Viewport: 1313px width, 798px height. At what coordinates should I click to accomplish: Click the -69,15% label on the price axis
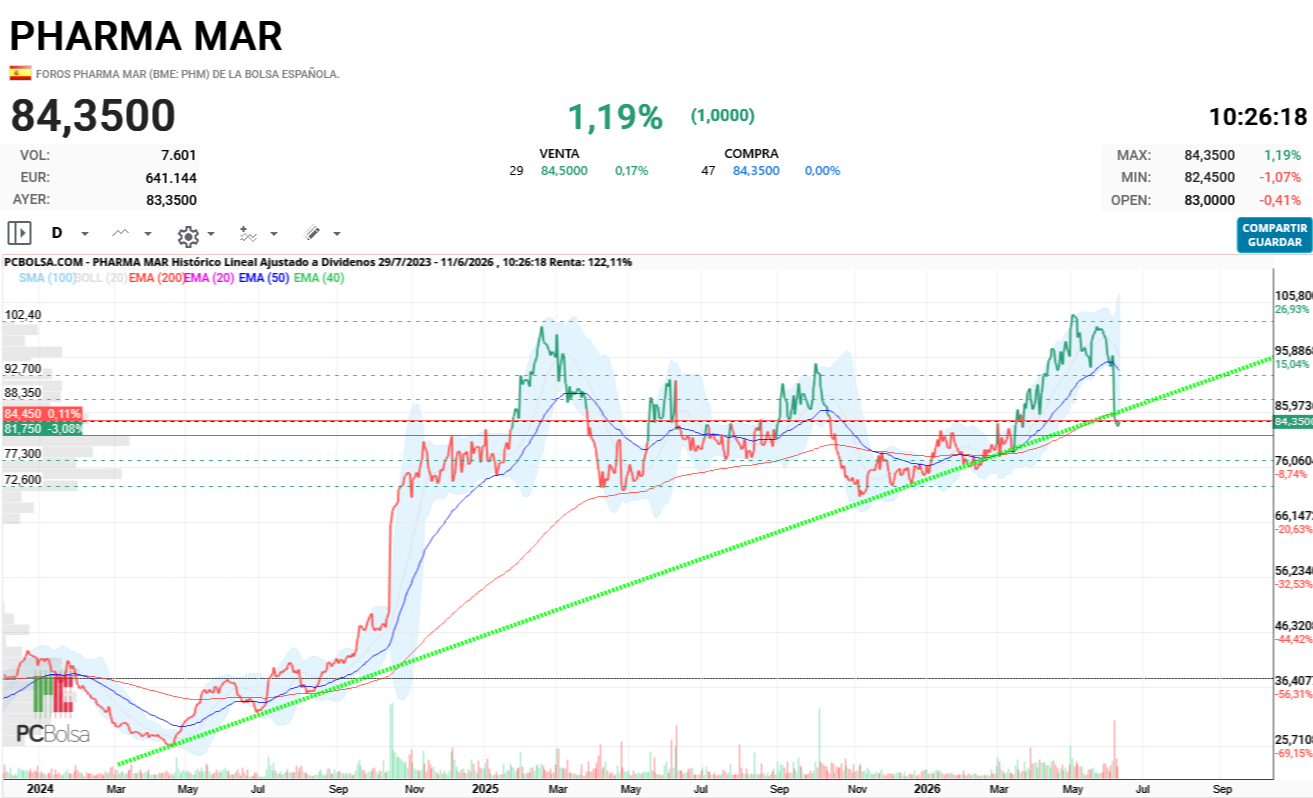[x=1292, y=753]
